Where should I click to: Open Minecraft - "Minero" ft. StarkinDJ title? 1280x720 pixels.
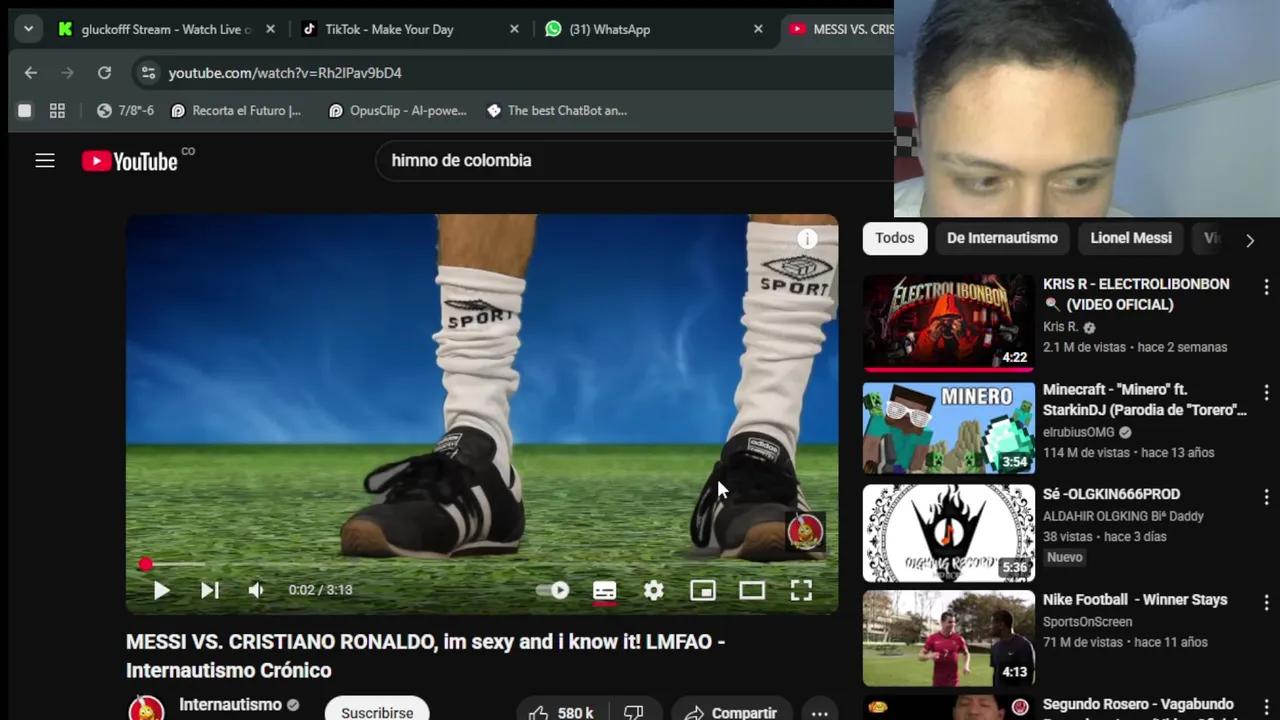(x=1145, y=399)
